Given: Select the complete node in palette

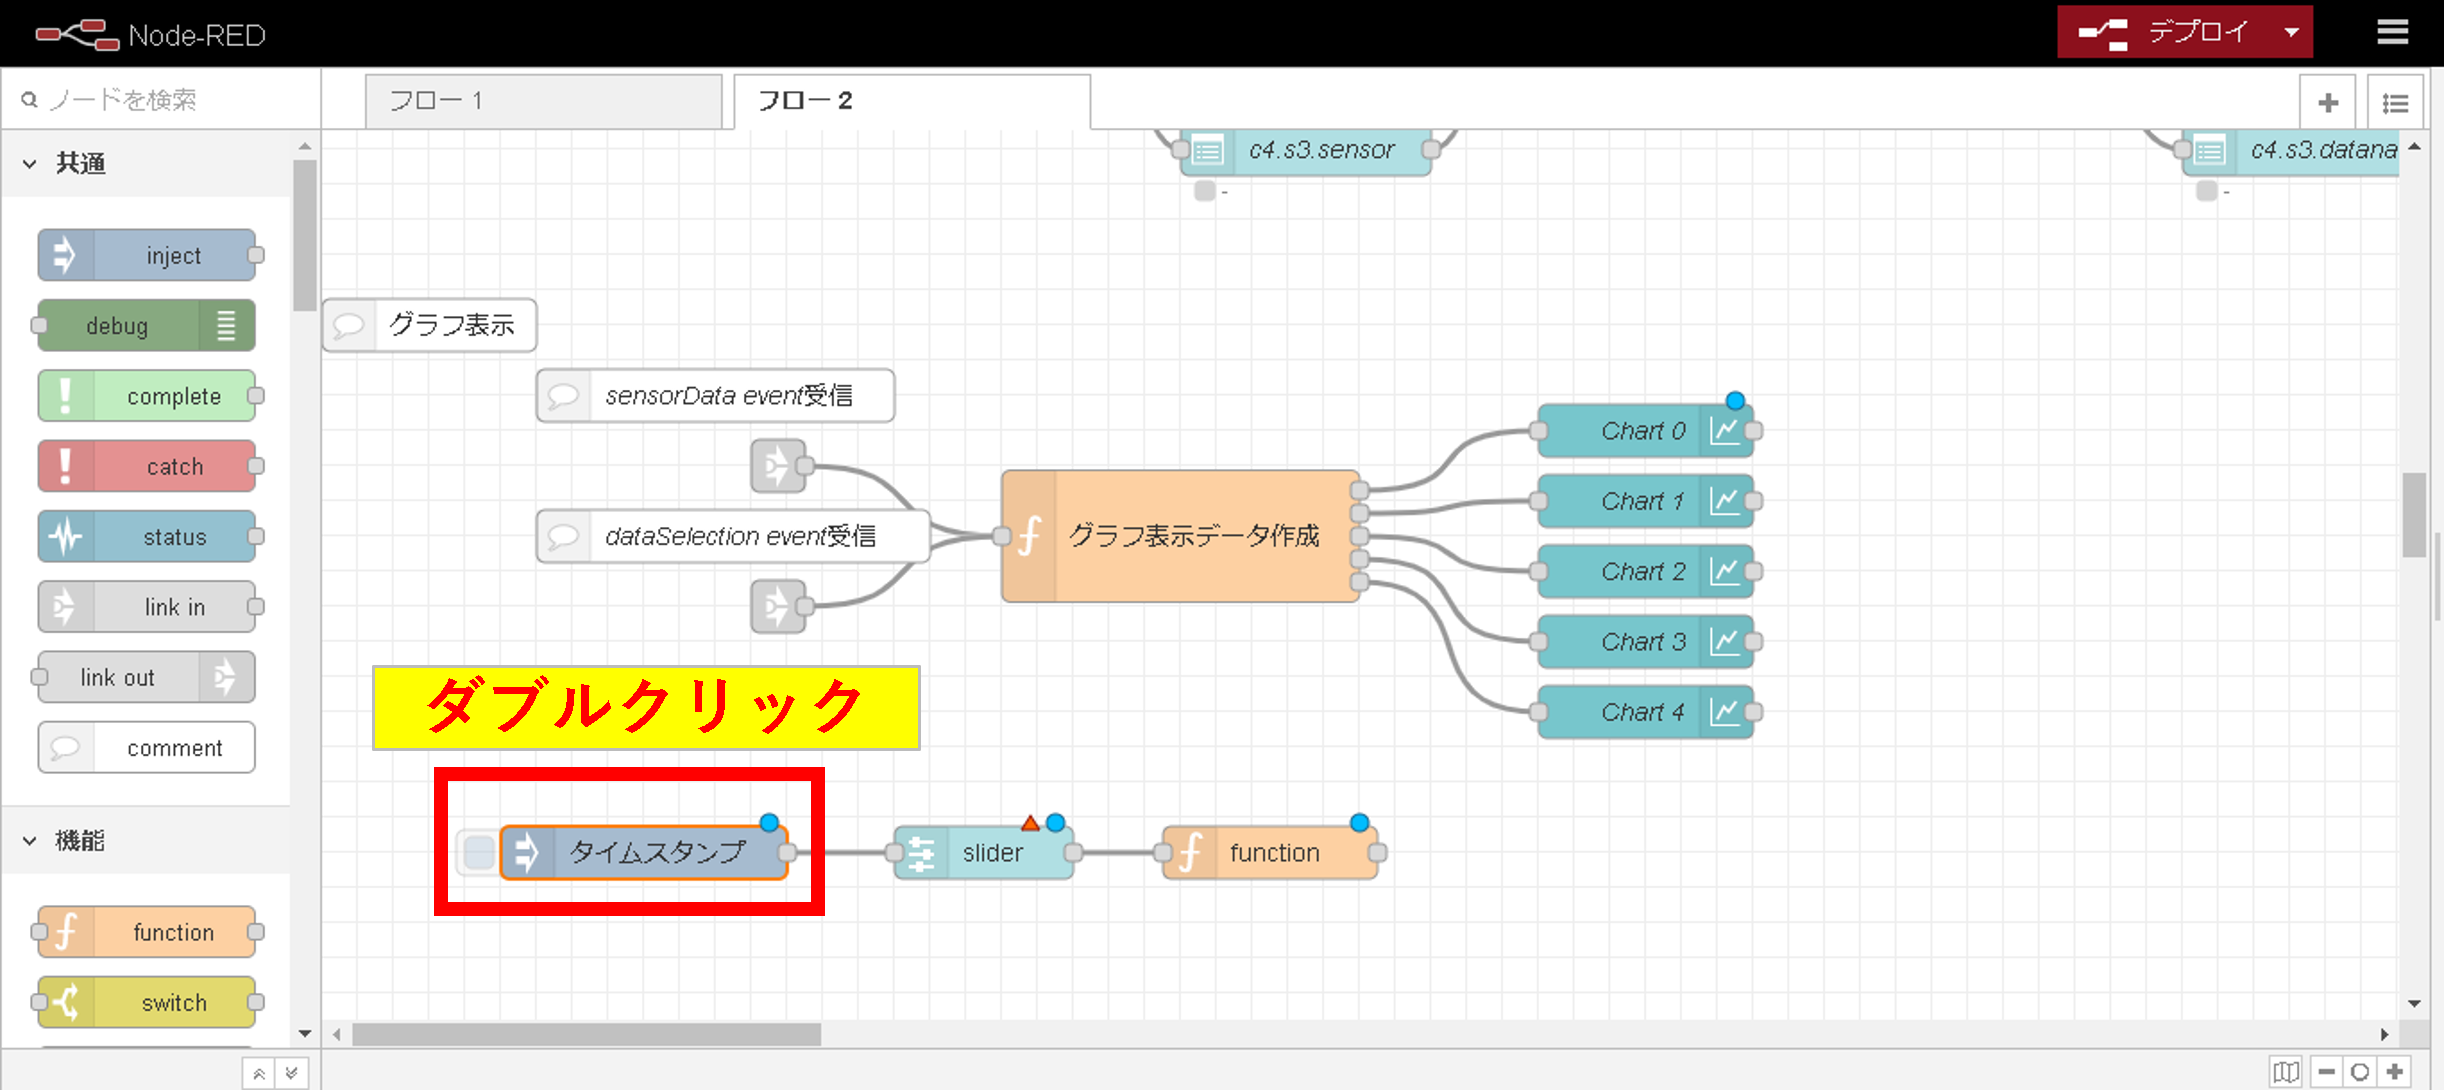Looking at the screenshot, I should point(147,396).
